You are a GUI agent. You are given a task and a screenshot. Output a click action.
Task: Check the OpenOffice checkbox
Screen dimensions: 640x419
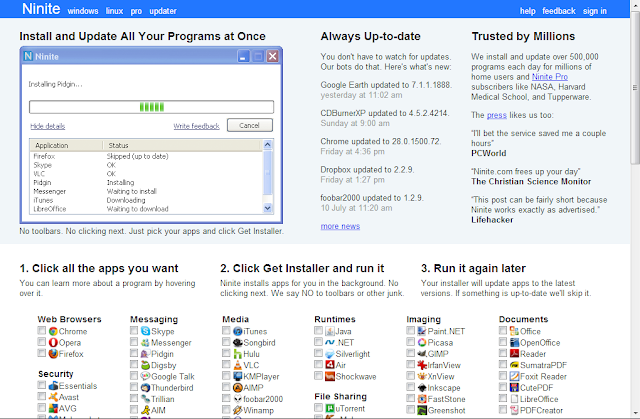tap(503, 341)
